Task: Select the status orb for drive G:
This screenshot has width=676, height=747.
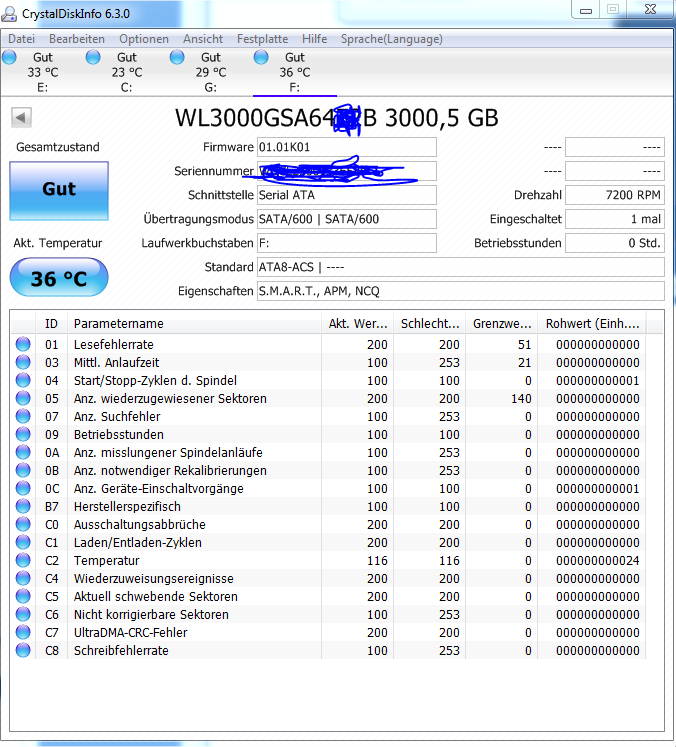Action: [177, 58]
